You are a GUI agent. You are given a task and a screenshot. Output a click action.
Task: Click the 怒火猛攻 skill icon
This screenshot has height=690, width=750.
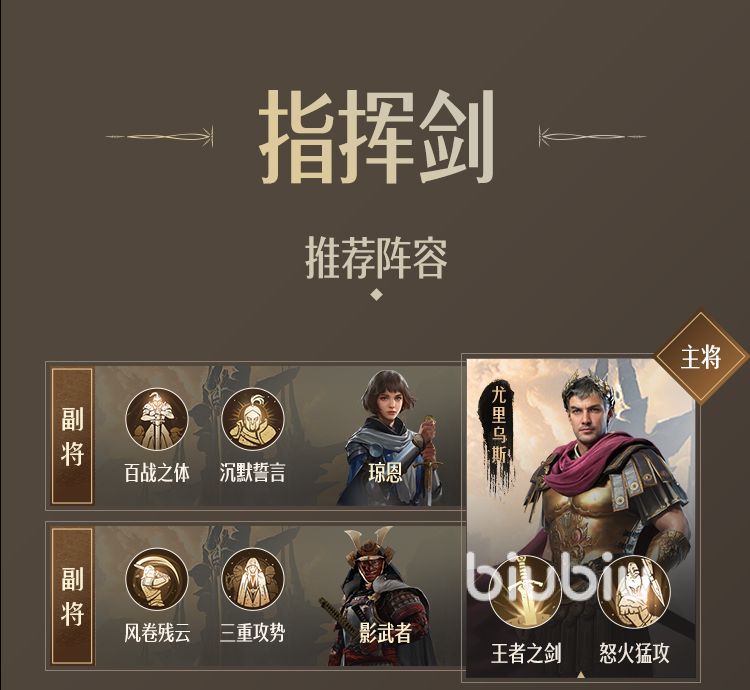(x=633, y=592)
